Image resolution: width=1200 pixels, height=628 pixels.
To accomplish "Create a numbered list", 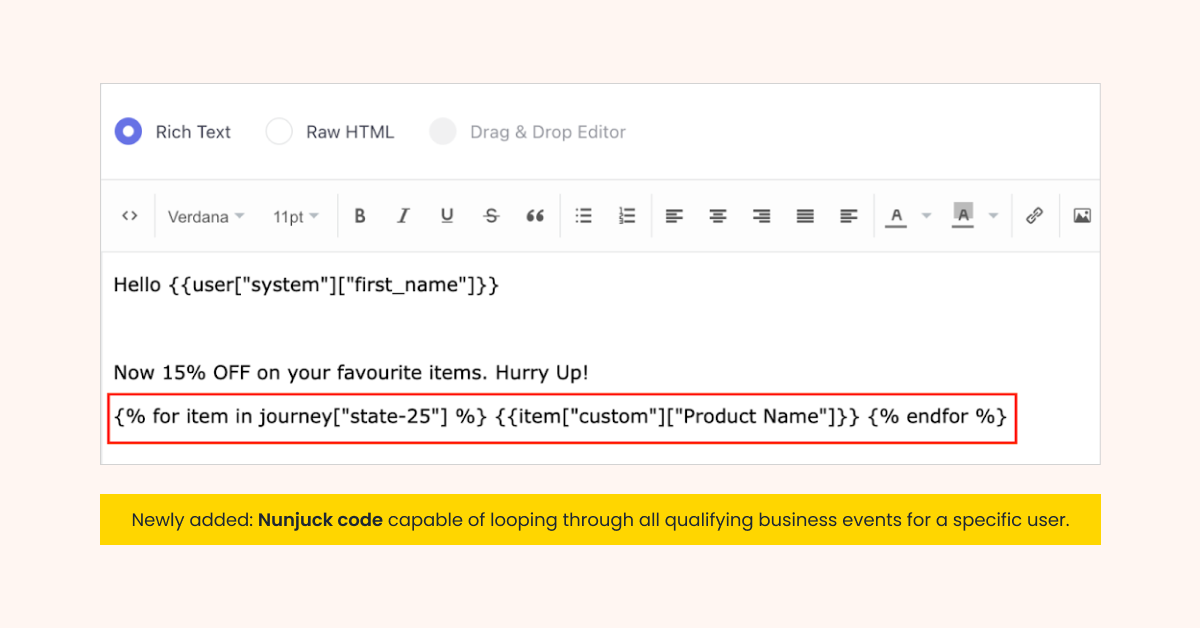I will click(627, 216).
